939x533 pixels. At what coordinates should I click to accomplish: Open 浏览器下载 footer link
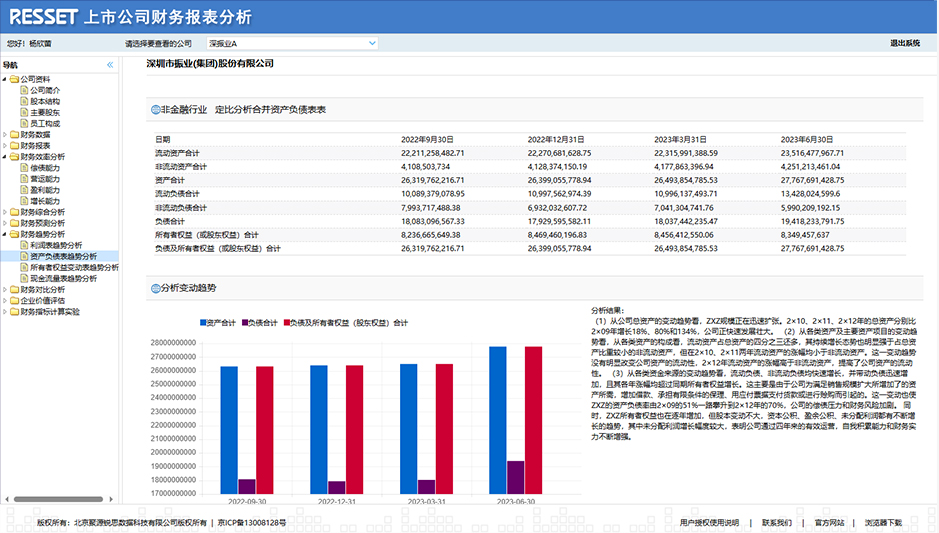point(883,523)
